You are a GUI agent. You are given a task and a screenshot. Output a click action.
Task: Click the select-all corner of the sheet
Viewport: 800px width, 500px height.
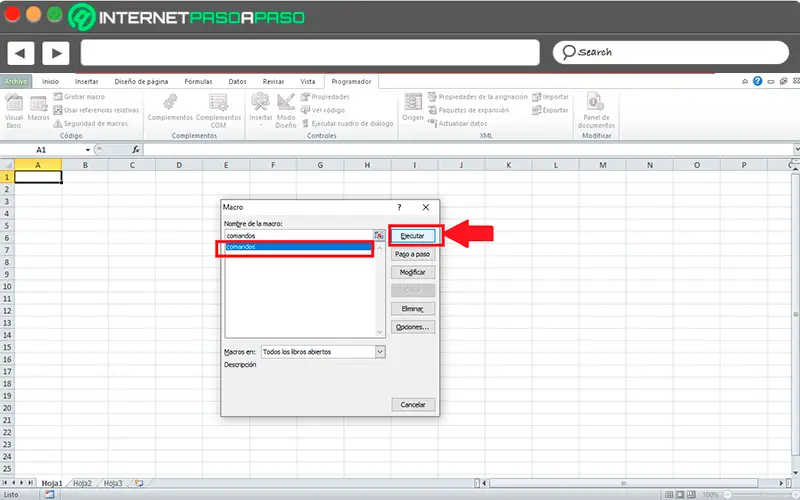point(7,165)
